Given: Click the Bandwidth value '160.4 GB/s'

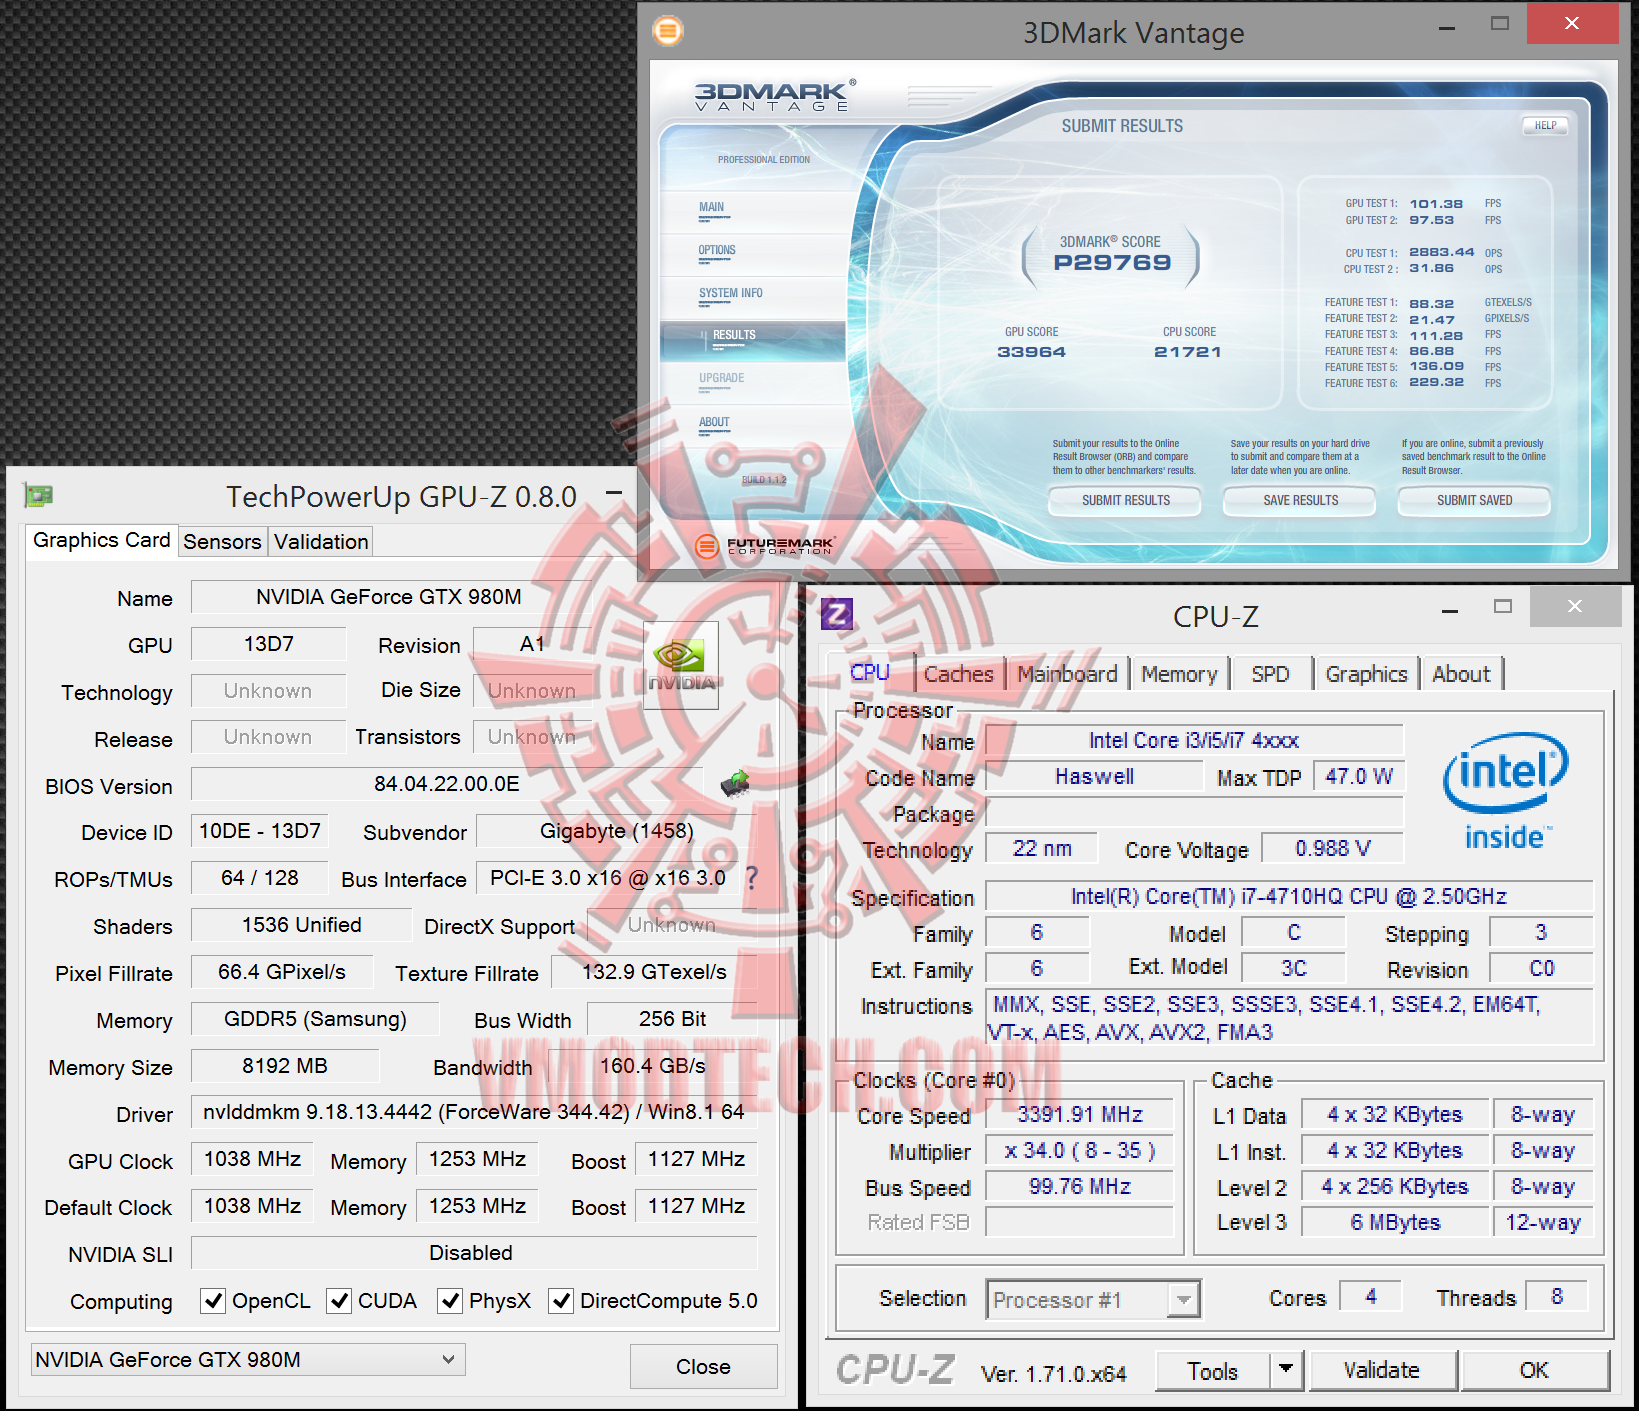Looking at the screenshot, I should tap(653, 1066).
